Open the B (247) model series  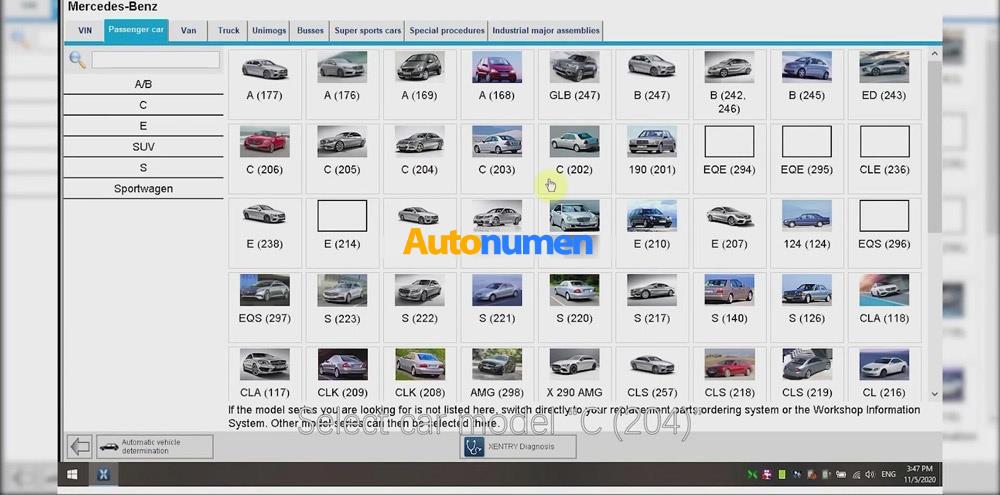pos(652,84)
